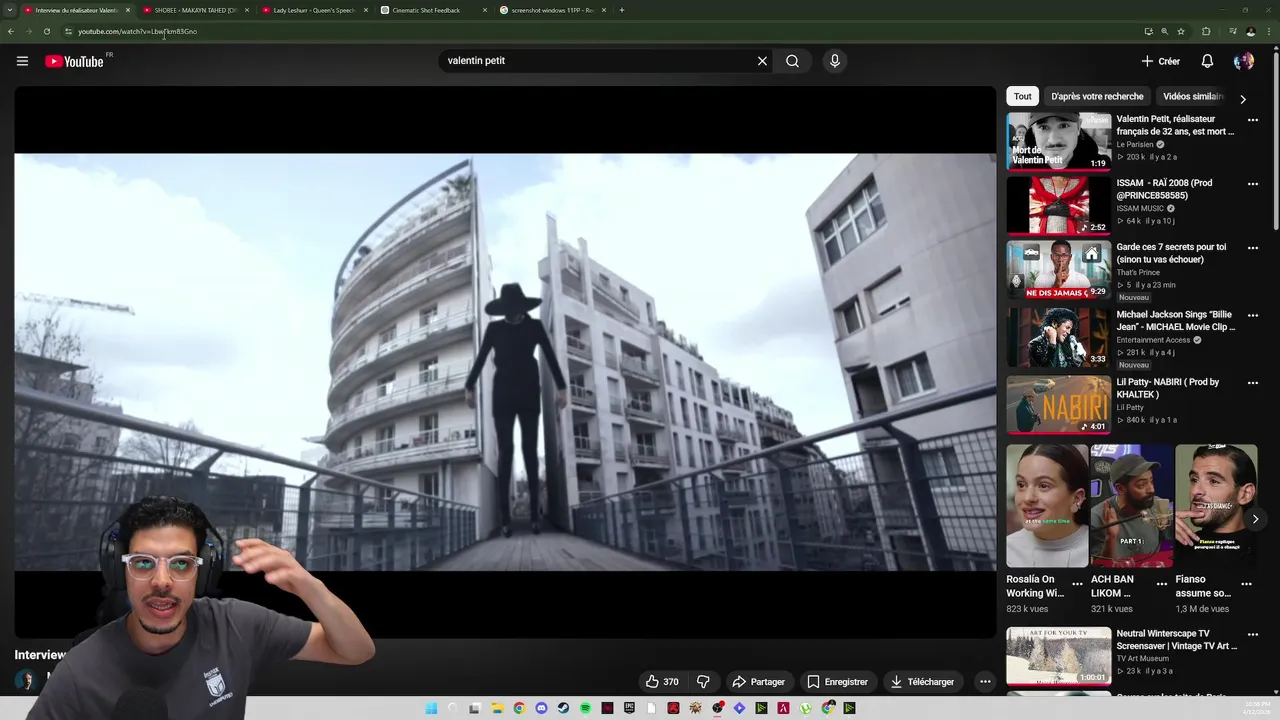Viewport: 1280px width, 720px height.
Task: Open options for Valentin Petit Le Parisien video
Action: (x=1252, y=120)
